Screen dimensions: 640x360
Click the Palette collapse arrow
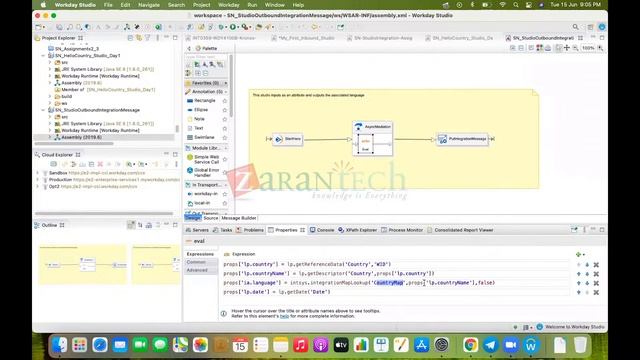tap(189, 49)
